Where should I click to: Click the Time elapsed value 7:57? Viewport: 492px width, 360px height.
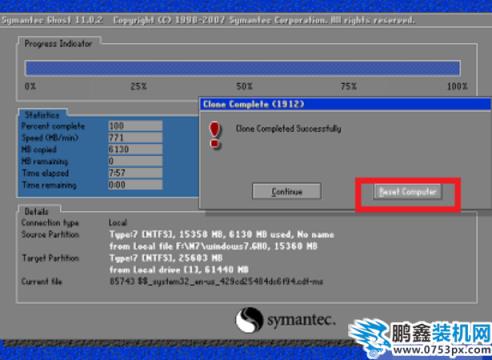pos(135,173)
